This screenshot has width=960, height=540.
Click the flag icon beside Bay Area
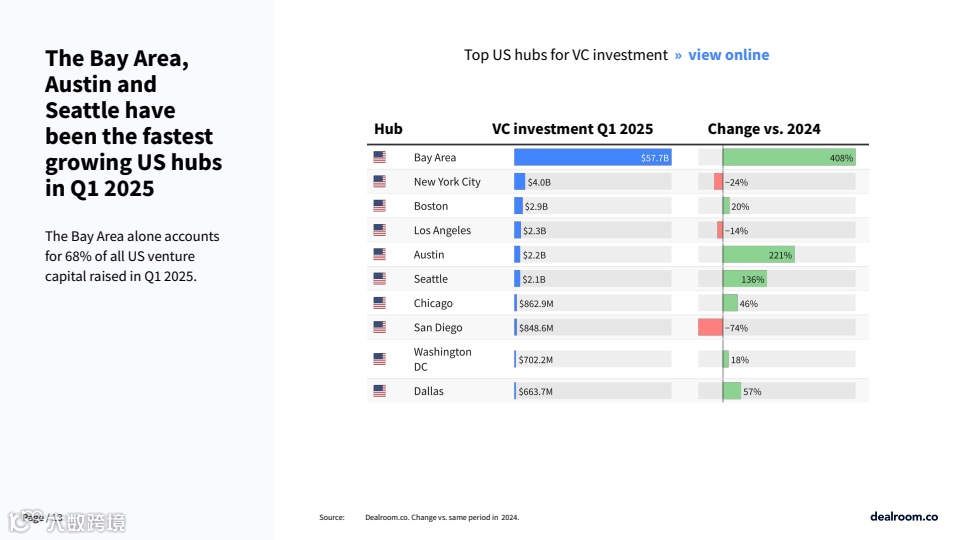pyautogui.click(x=379, y=157)
